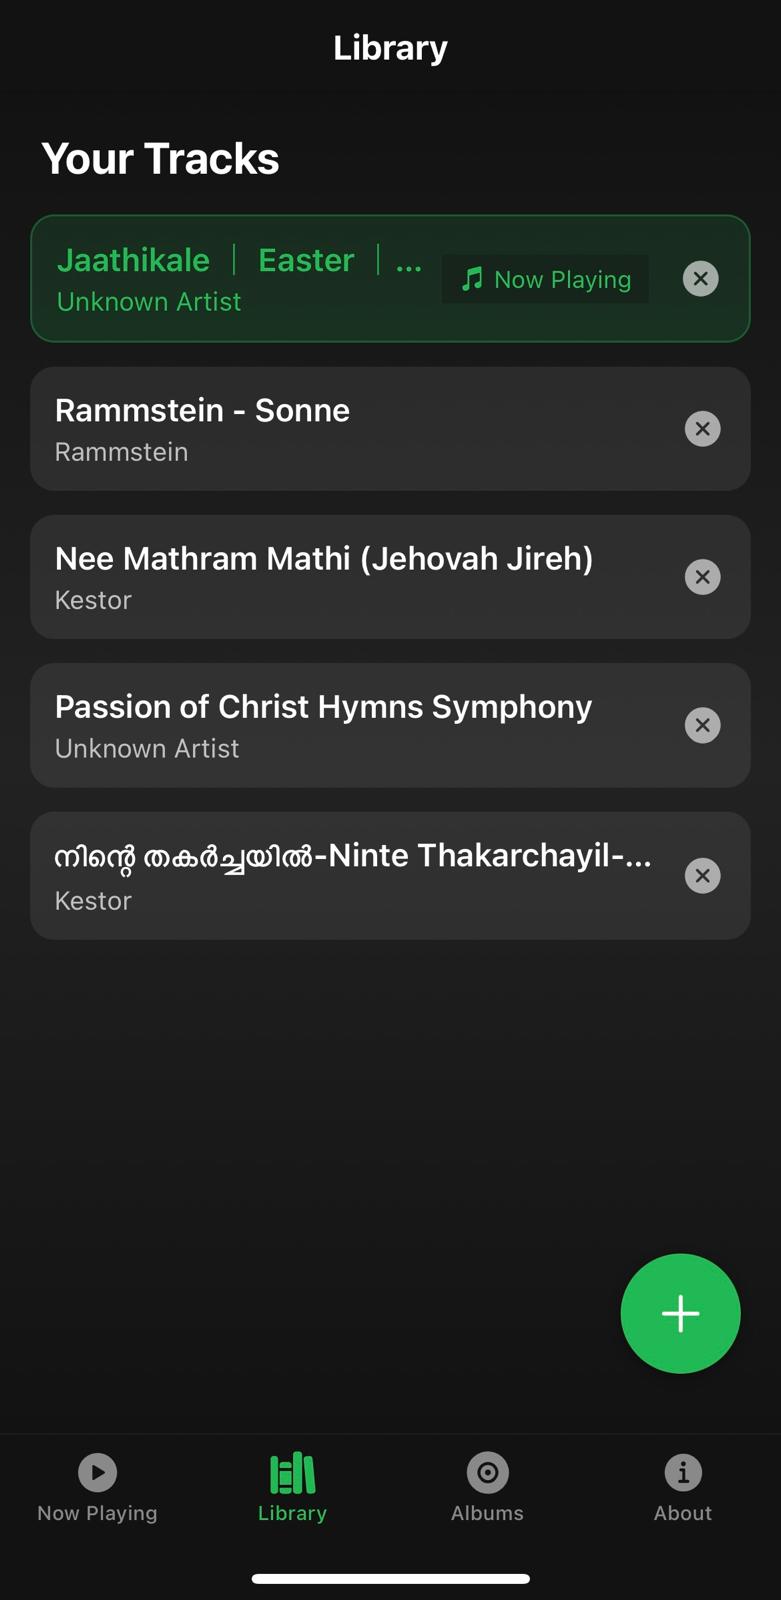Click the Now Playing badge
Screen dimensions: 781x1600
(x=546, y=279)
